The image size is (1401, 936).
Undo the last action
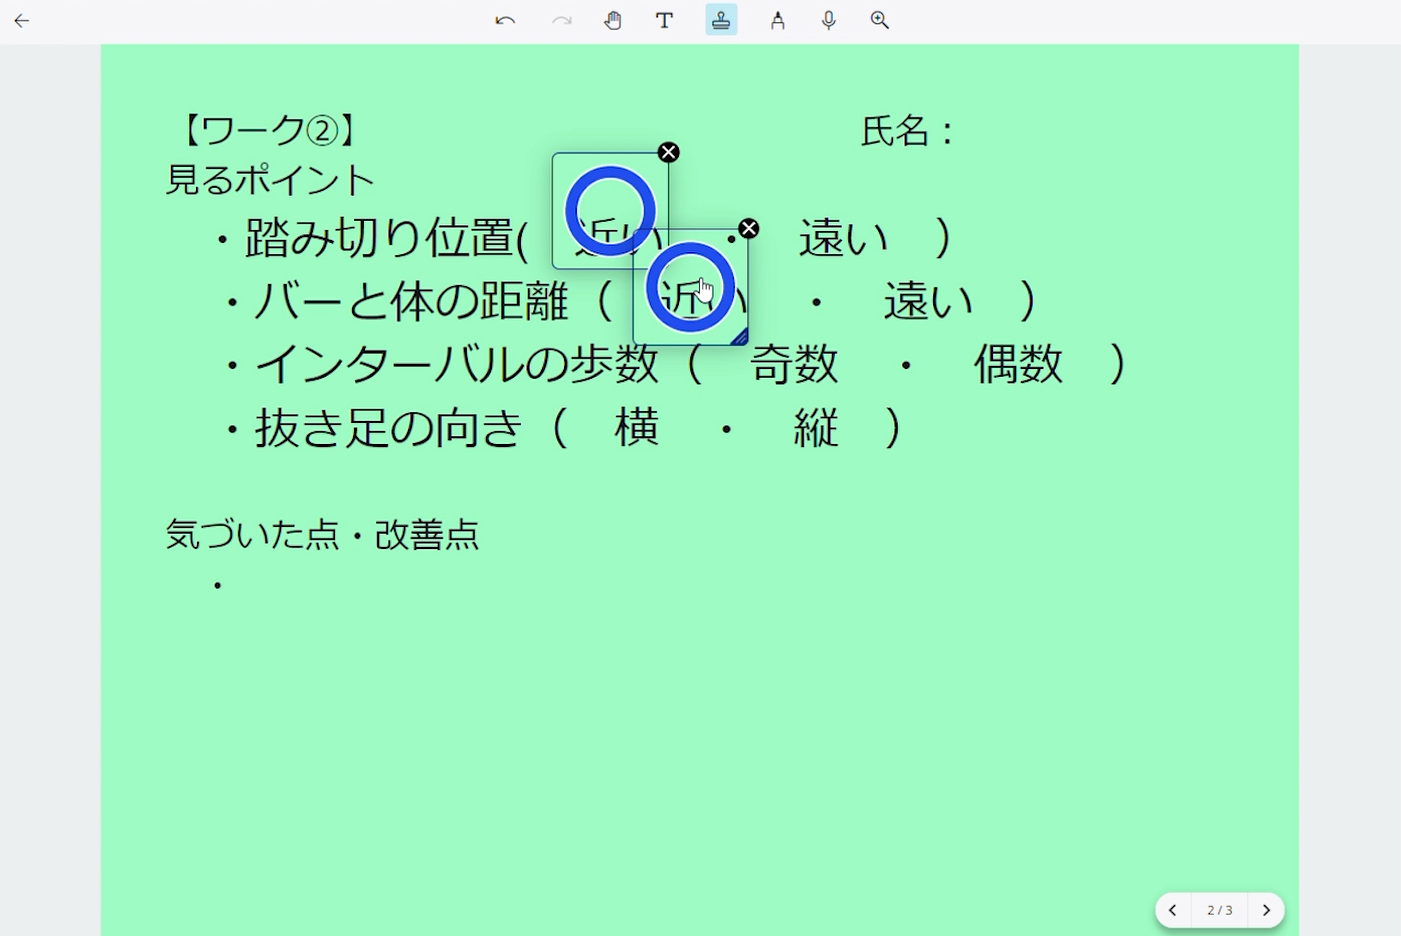[x=505, y=20]
